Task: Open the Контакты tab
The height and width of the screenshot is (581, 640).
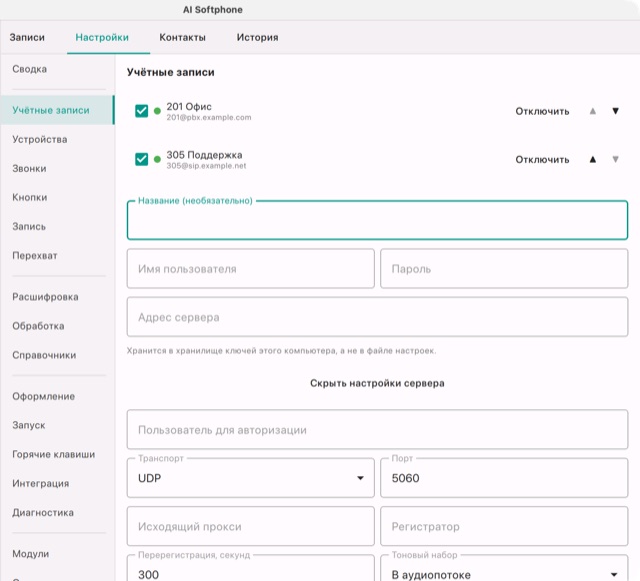Action: coord(182,38)
